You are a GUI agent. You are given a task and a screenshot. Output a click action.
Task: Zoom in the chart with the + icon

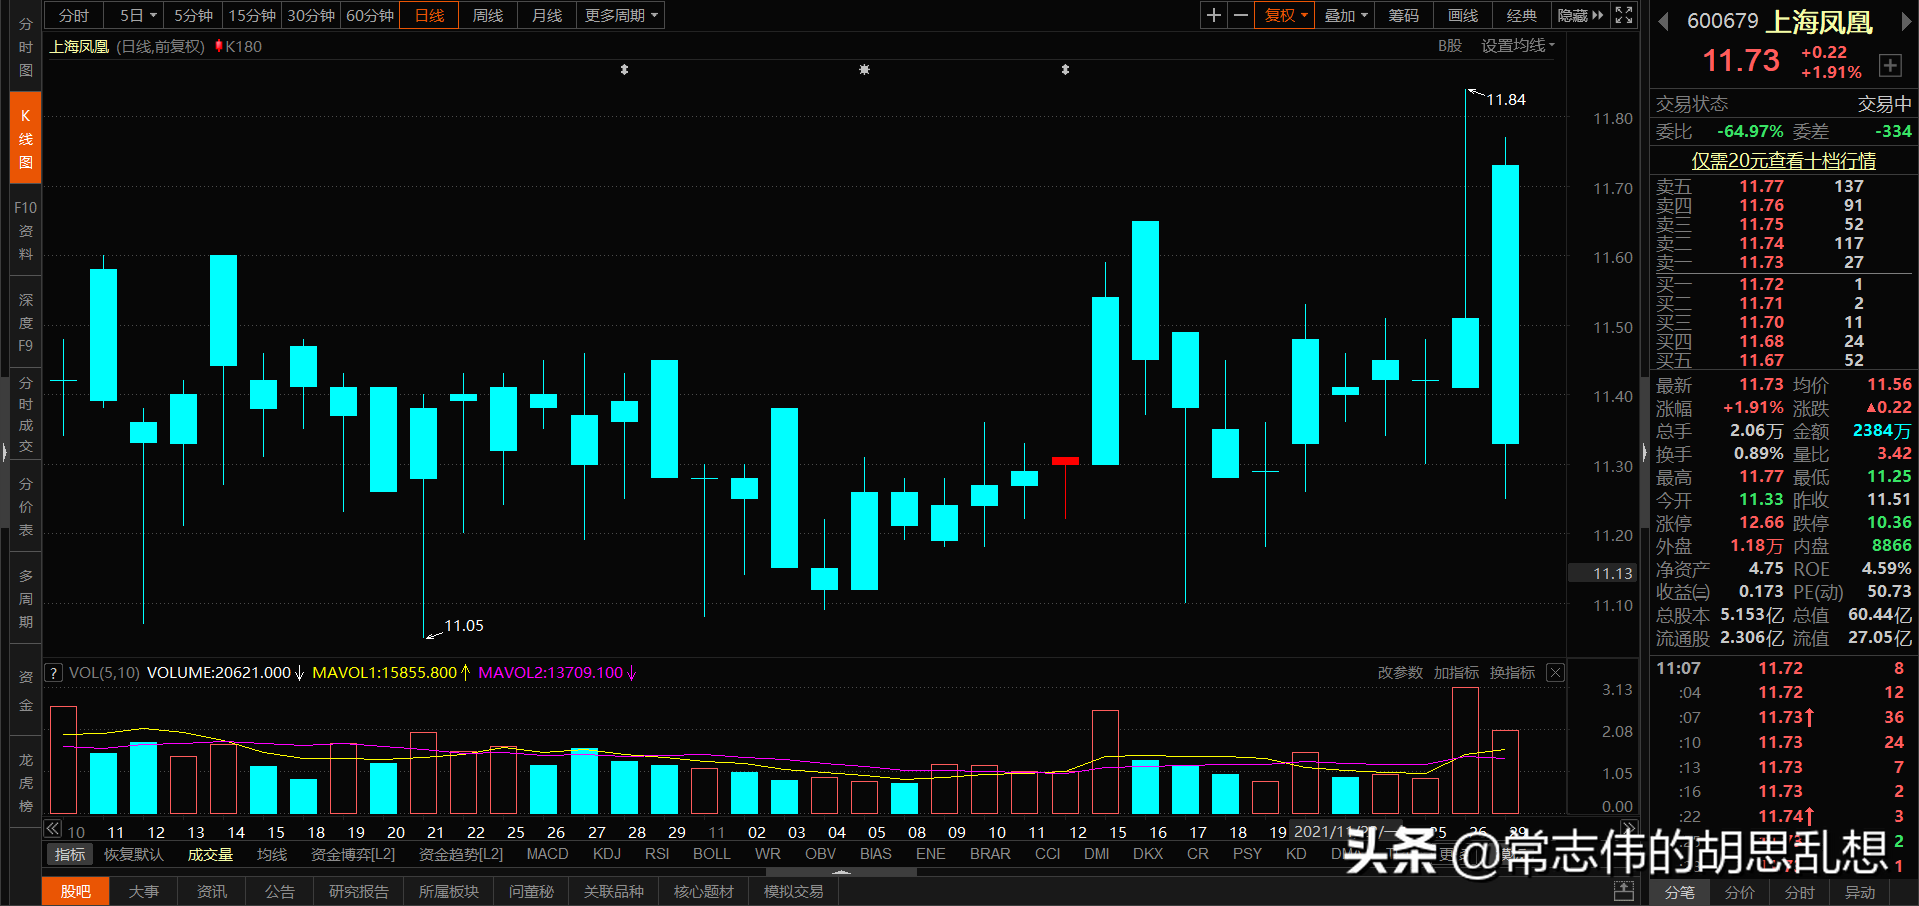[x=1213, y=15]
